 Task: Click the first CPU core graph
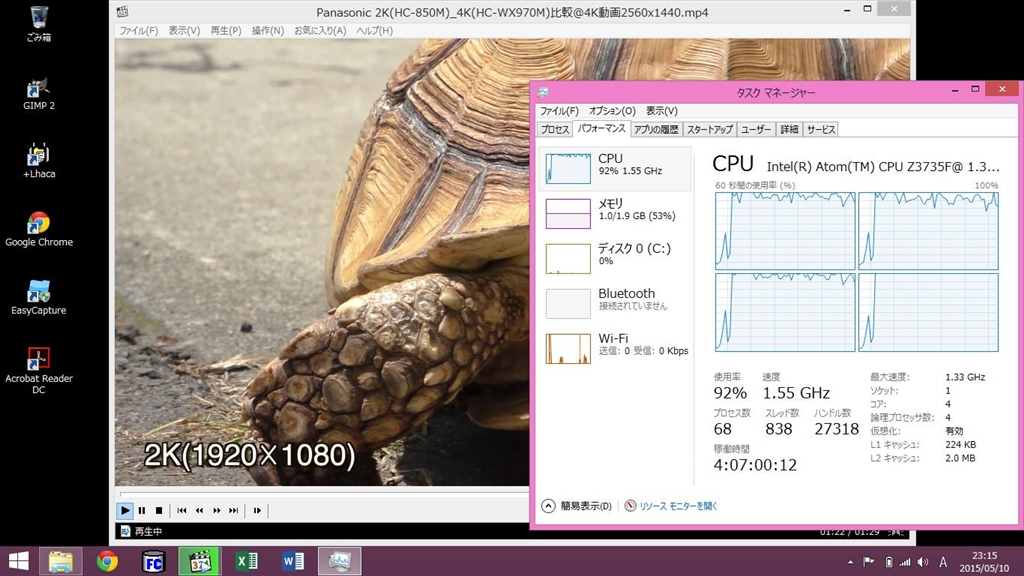point(785,231)
